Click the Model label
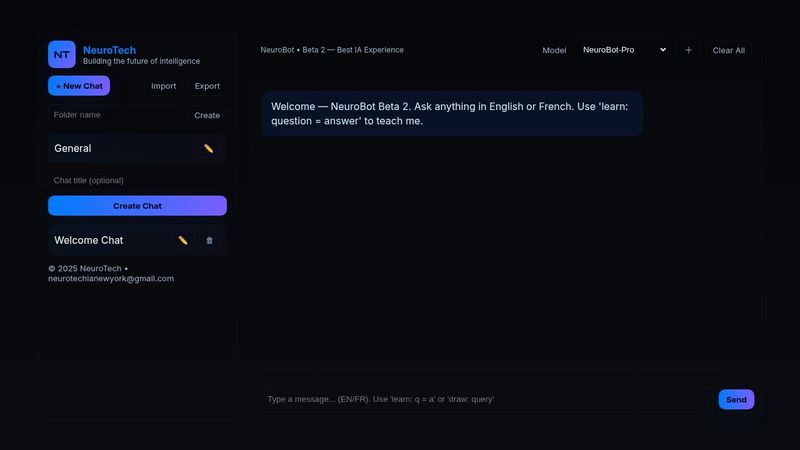Image resolution: width=800 pixels, height=450 pixels. click(554, 51)
